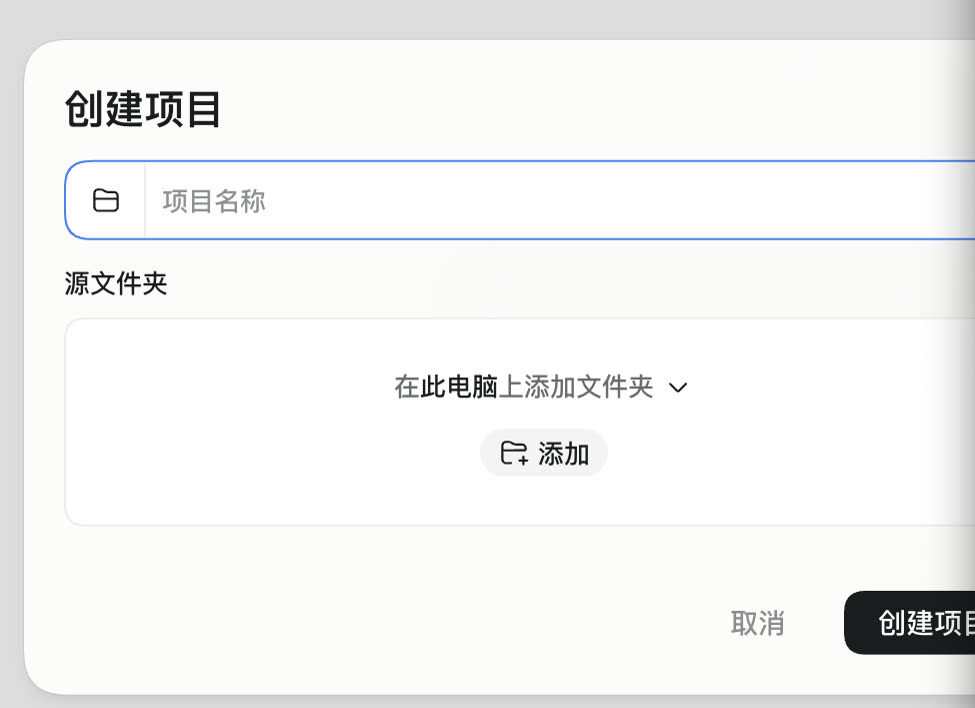Cancel the dialog with 取消
This screenshot has width=975, height=708.
tap(757, 623)
